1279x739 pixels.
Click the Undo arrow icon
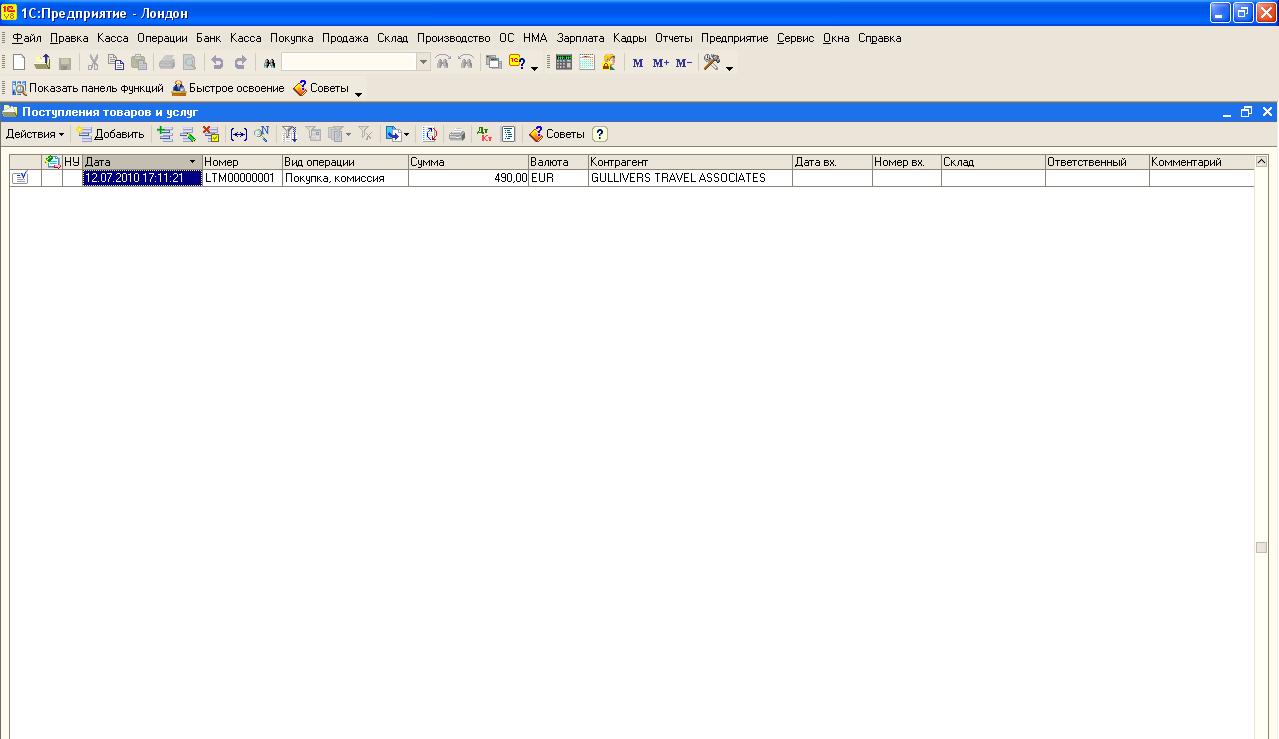[217, 62]
